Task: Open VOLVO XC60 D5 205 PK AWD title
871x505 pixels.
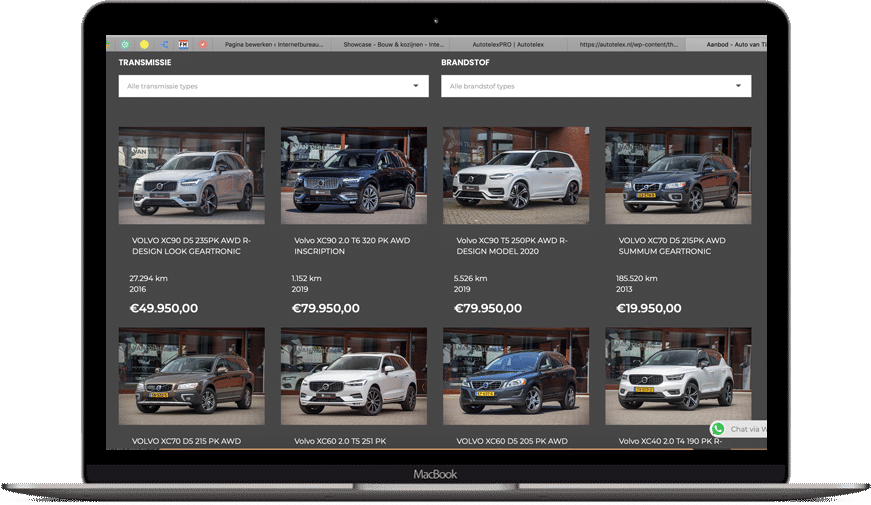Action: [512, 441]
